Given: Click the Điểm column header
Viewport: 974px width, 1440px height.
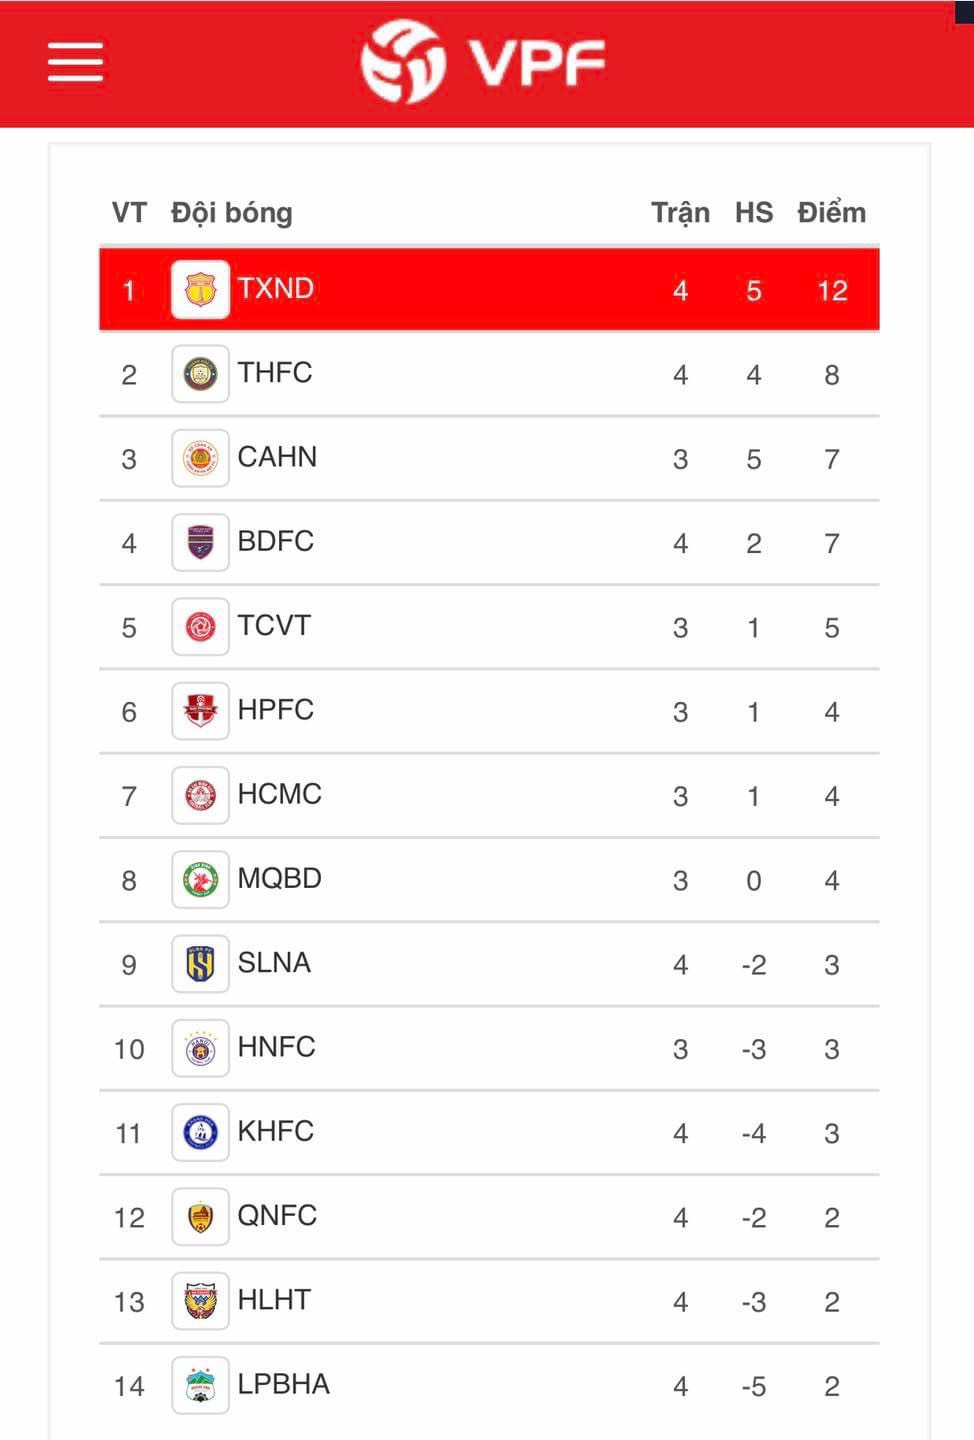Looking at the screenshot, I should [831, 213].
